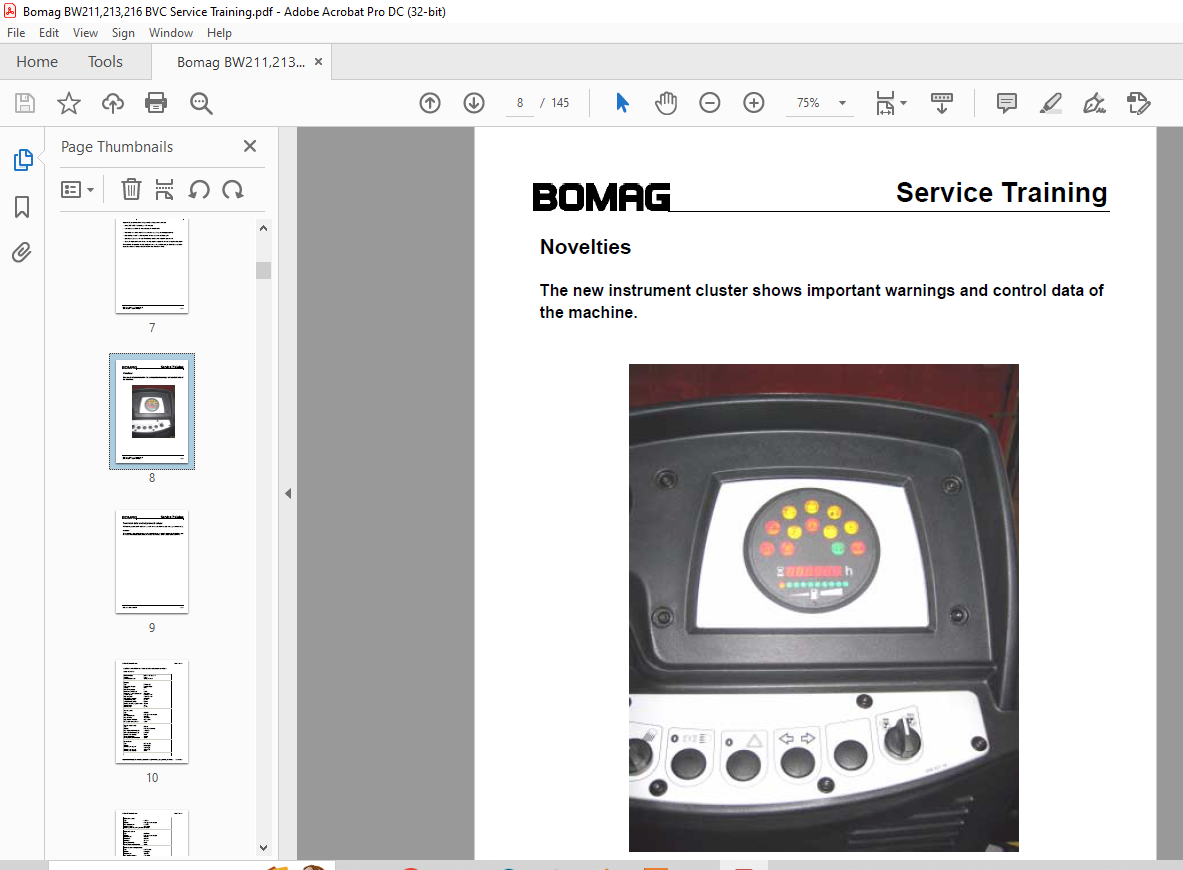
Task: Close the Bomag document tab
Action: (x=318, y=62)
